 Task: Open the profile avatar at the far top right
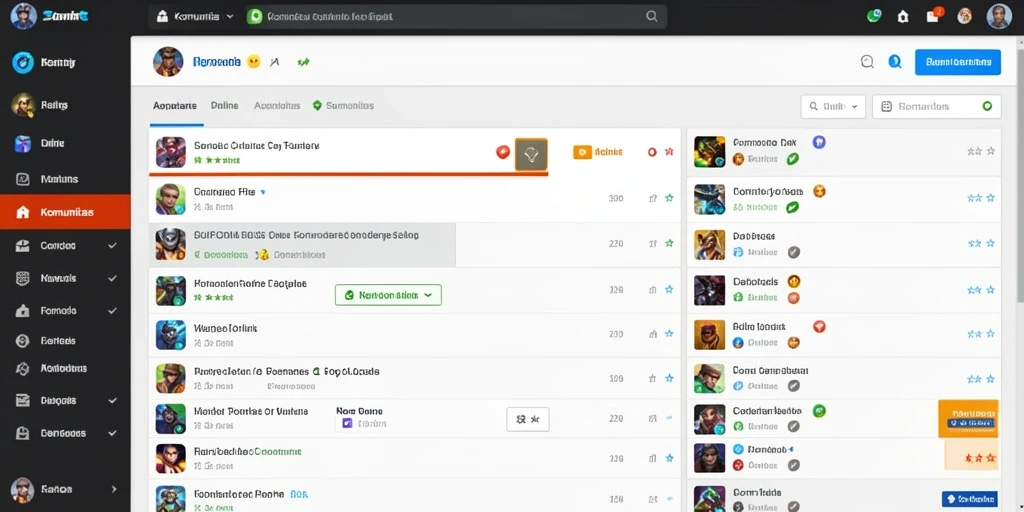(x=999, y=16)
